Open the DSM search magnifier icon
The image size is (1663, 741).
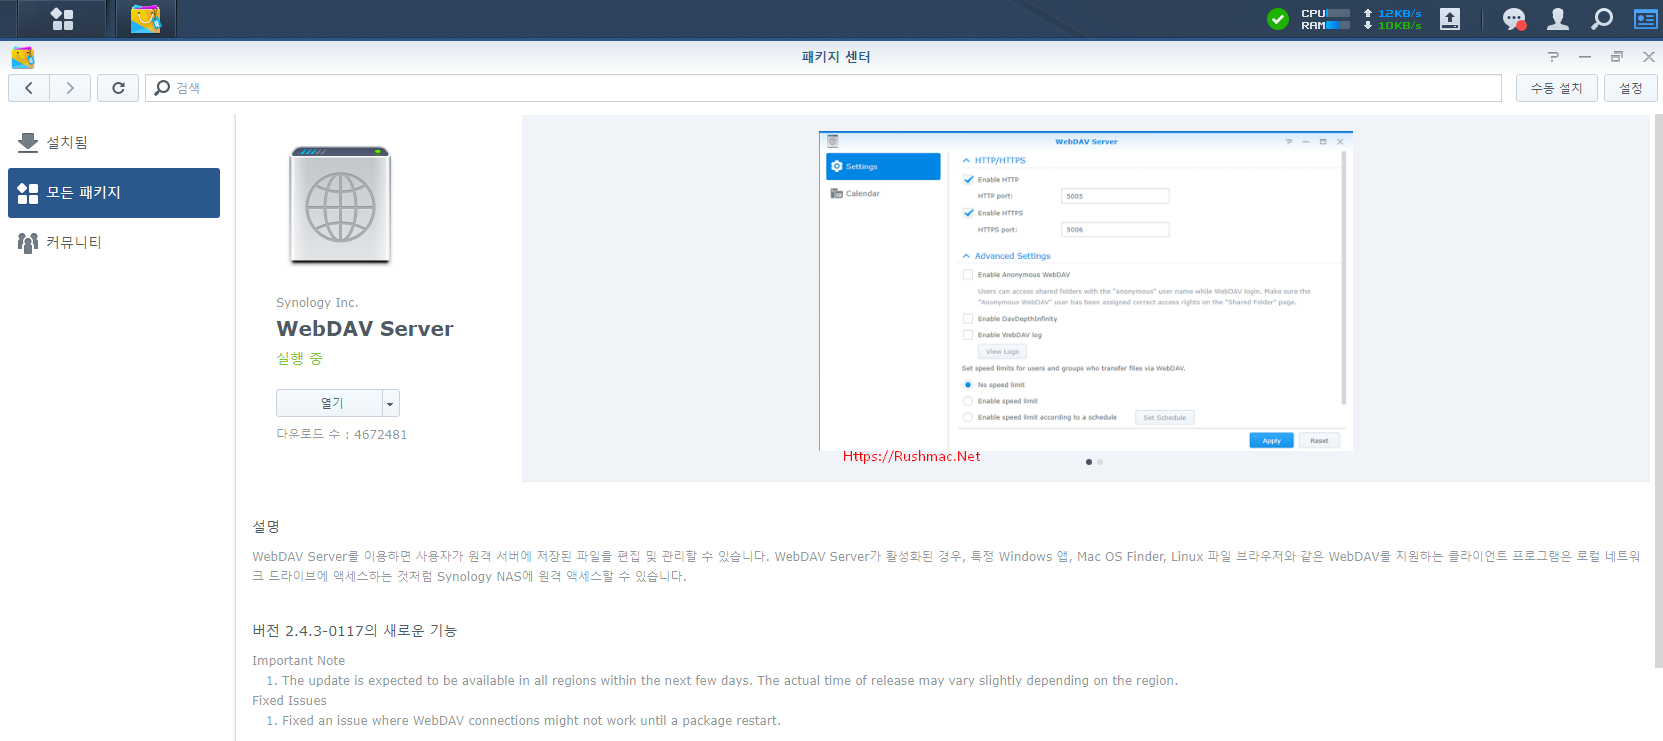1602,19
